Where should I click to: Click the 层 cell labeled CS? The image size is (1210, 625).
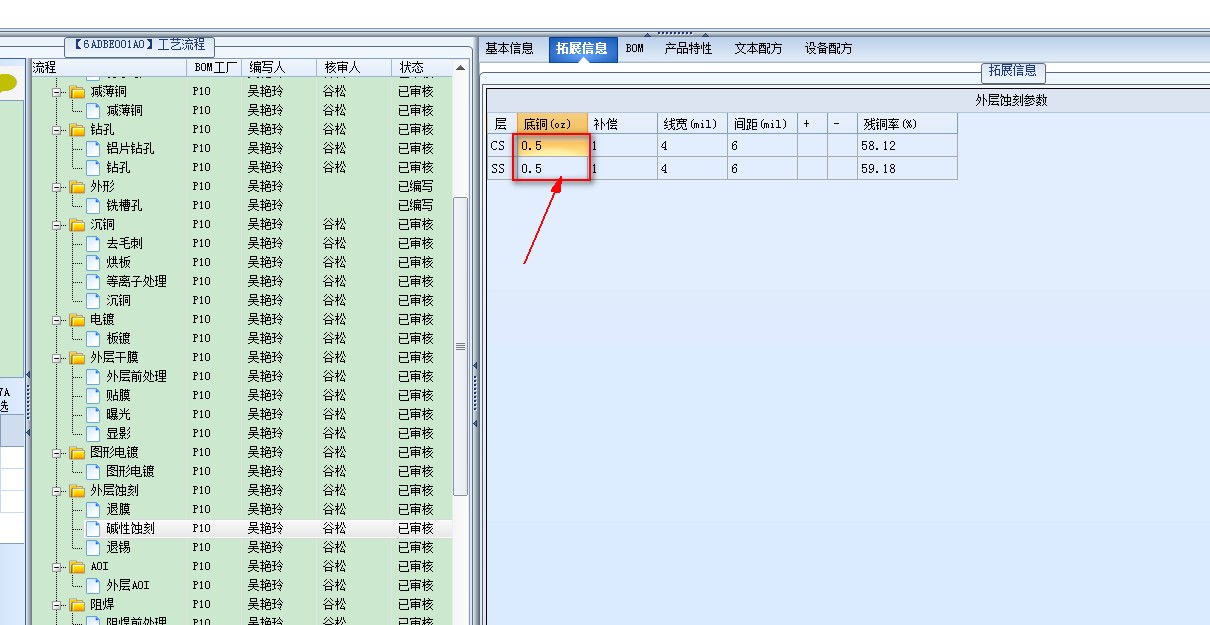[x=501, y=146]
